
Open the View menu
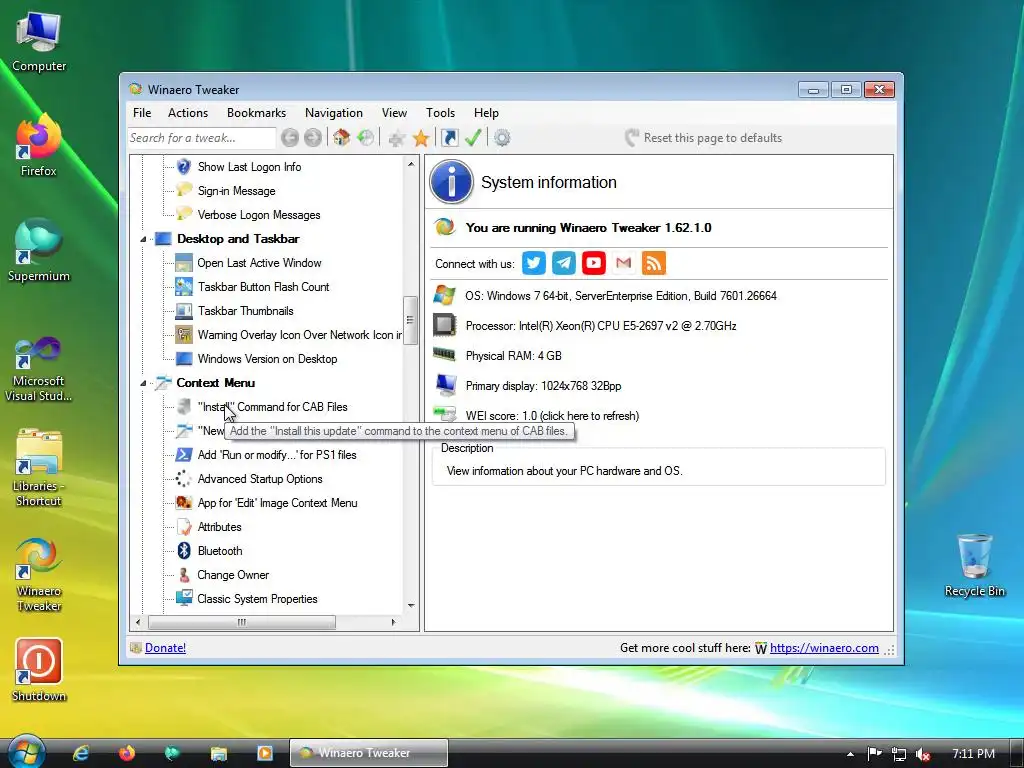[394, 113]
